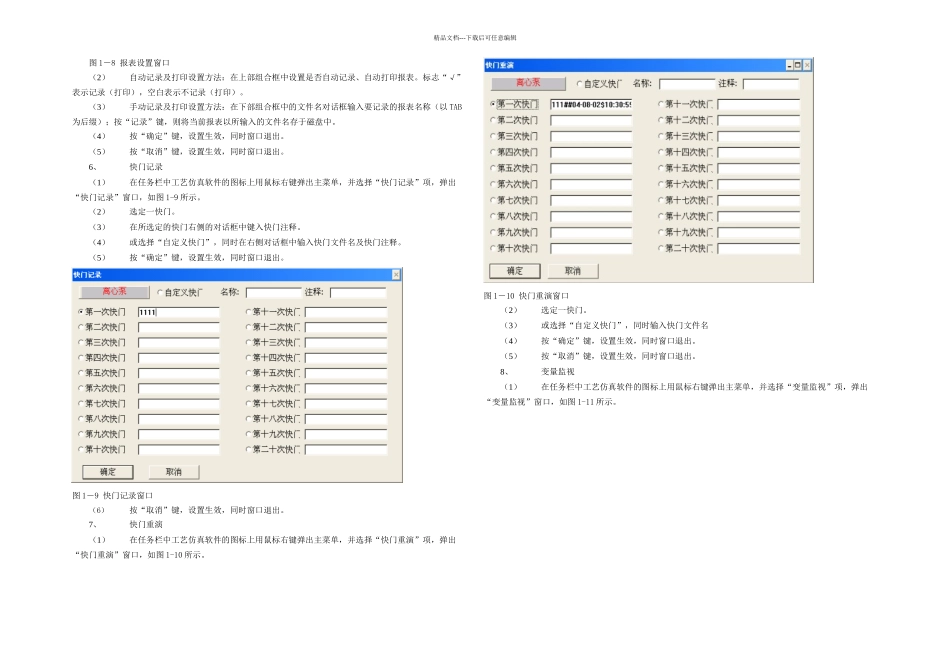950x672 pixels.
Task: Focus 第一次快门 field with timestamp in 快门重演
Action: [x=591, y=104]
